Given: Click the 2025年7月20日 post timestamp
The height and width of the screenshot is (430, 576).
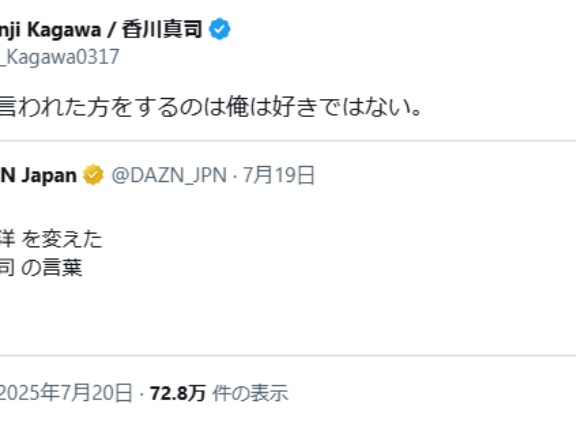Looking at the screenshot, I should 66,393.
